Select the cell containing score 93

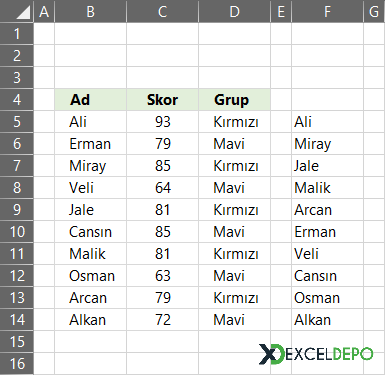pyautogui.click(x=162, y=122)
